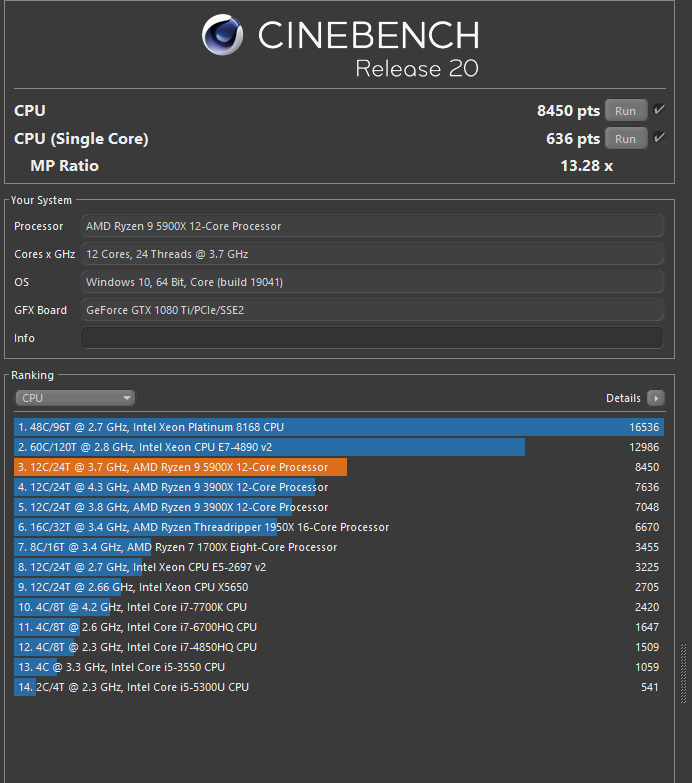Select ranking row Core i7-6700HQ

pyautogui.click(x=339, y=627)
